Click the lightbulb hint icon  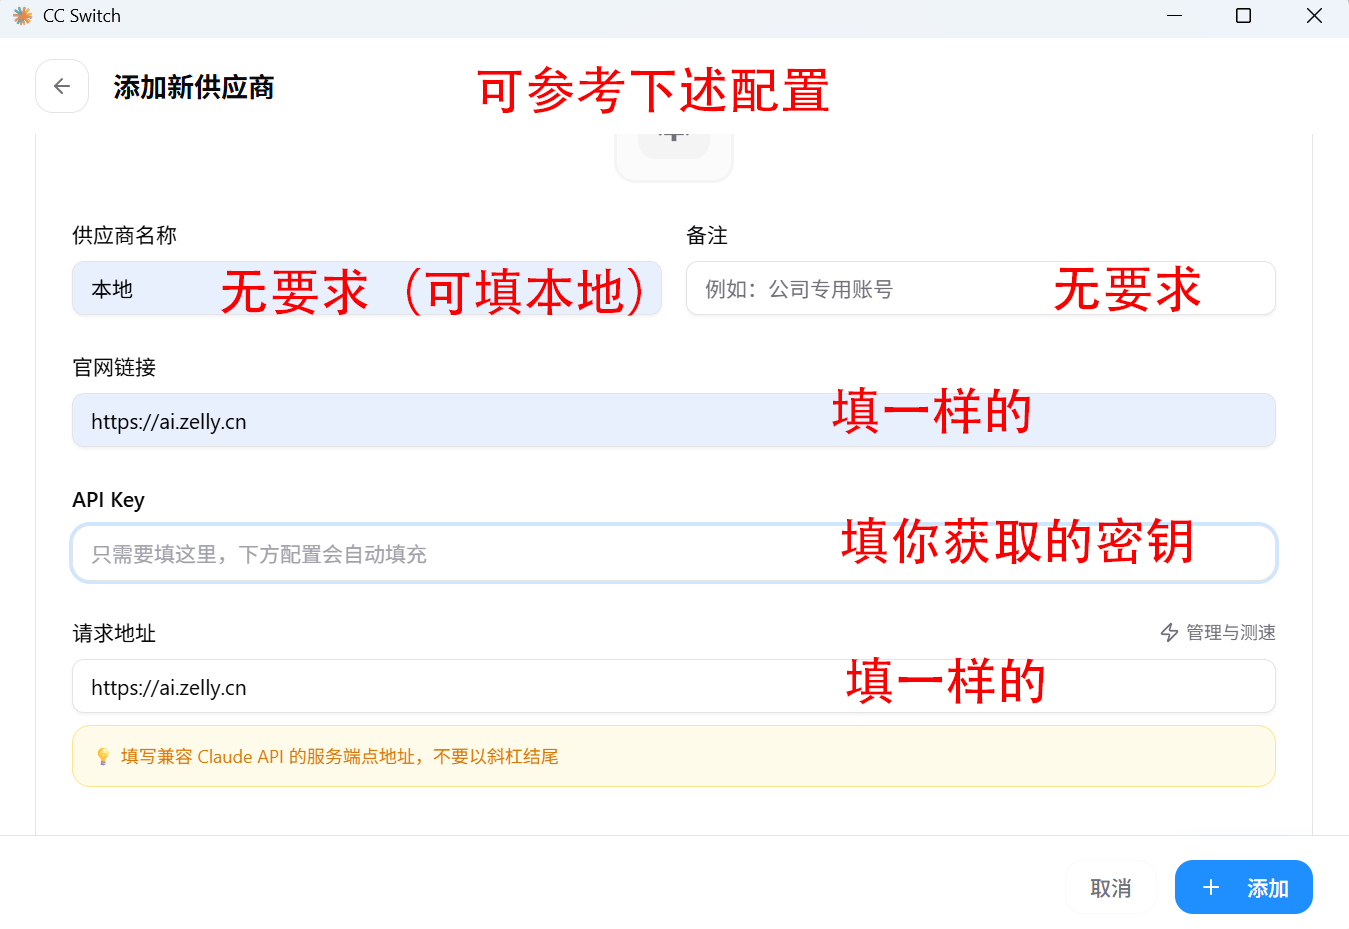pyautogui.click(x=102, y=757)
